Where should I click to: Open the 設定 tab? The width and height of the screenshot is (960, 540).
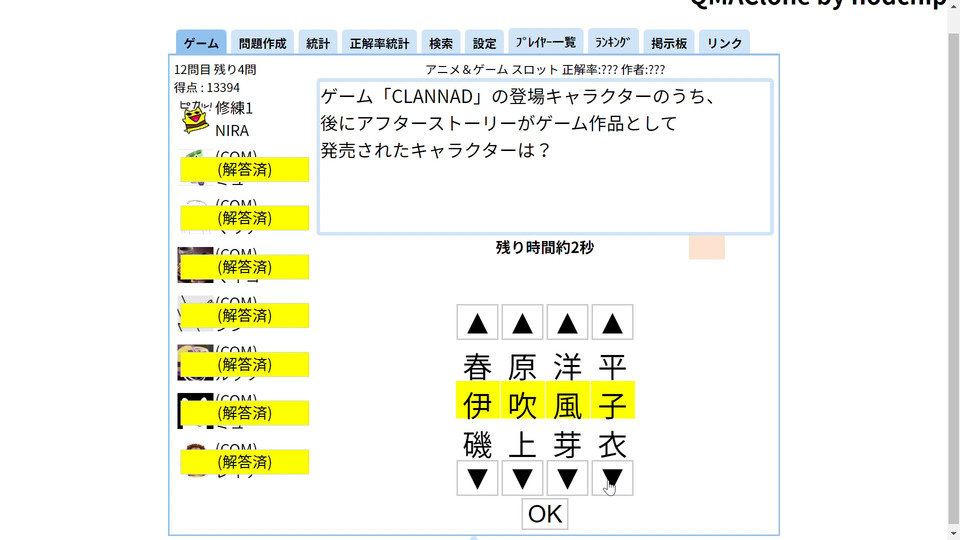[x=484, y=42]
